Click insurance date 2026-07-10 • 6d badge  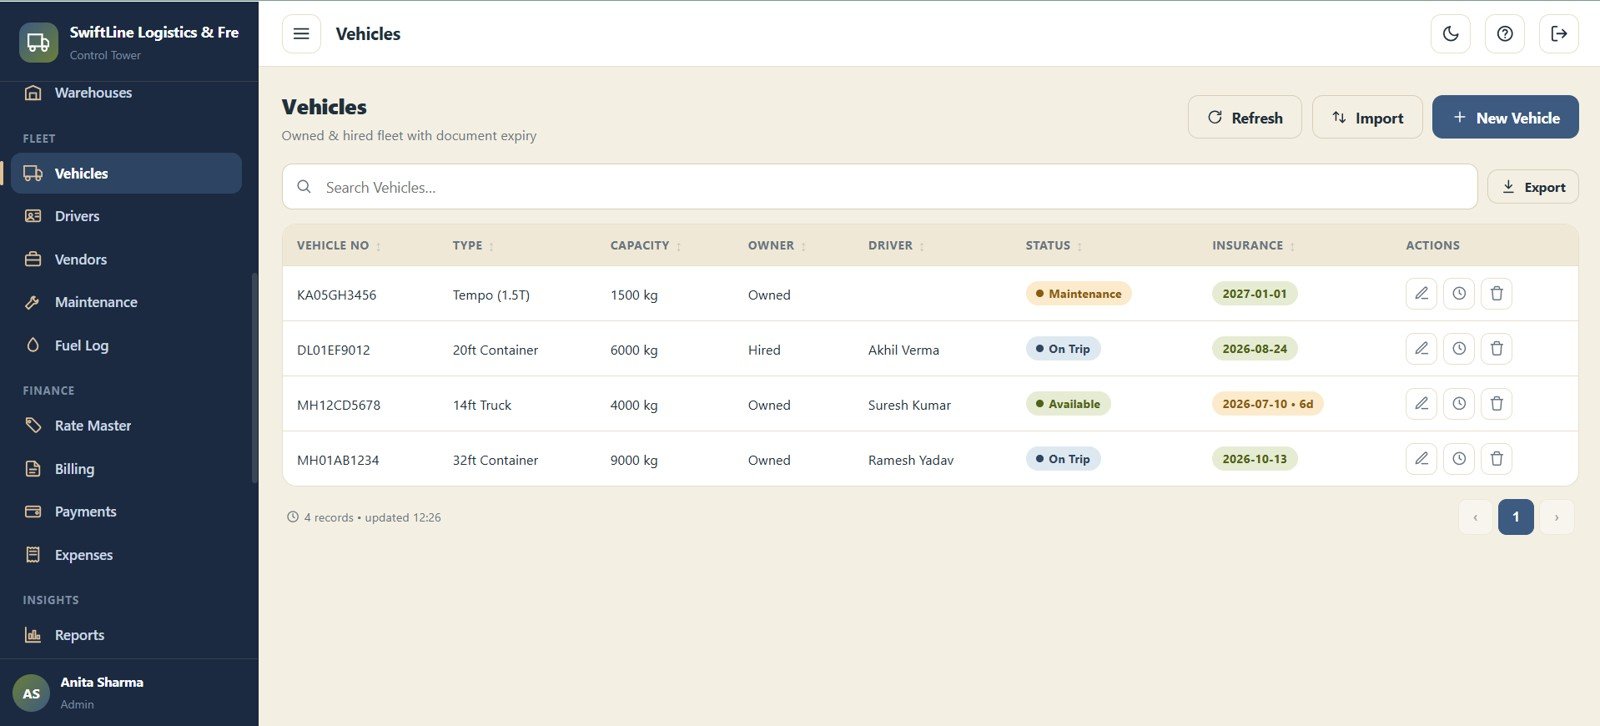coord(1267,404)
